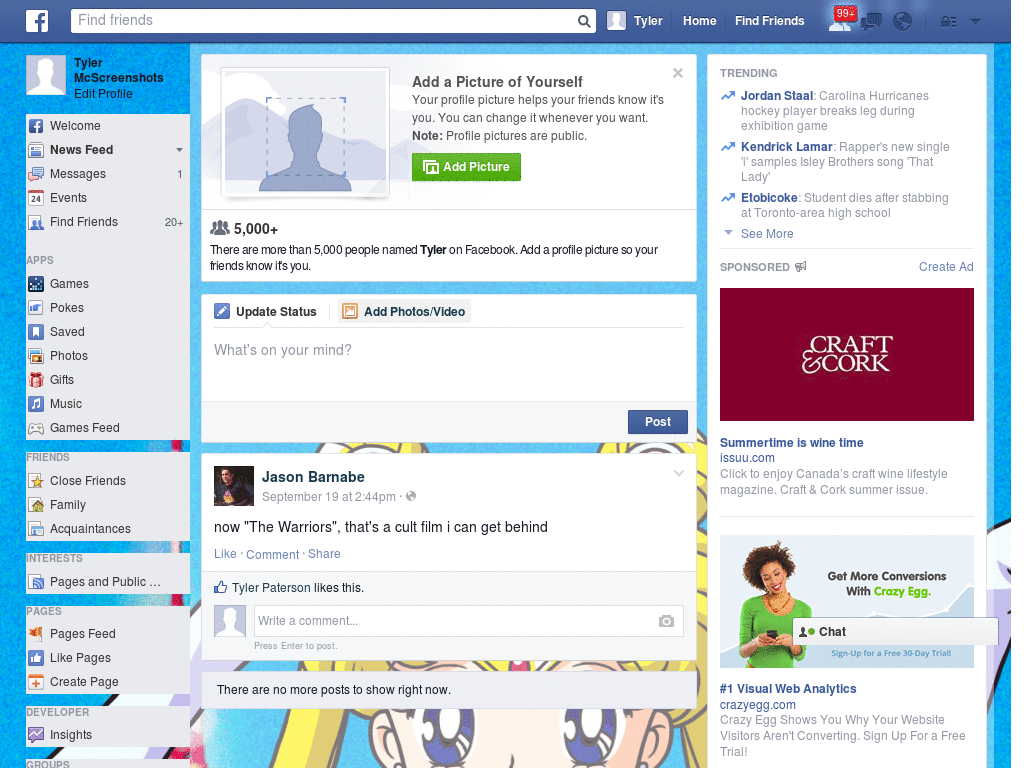1024x768 pixels.
Task: Click the green Add Picture button
Action: pyautogui.click(x=466, y=167)
